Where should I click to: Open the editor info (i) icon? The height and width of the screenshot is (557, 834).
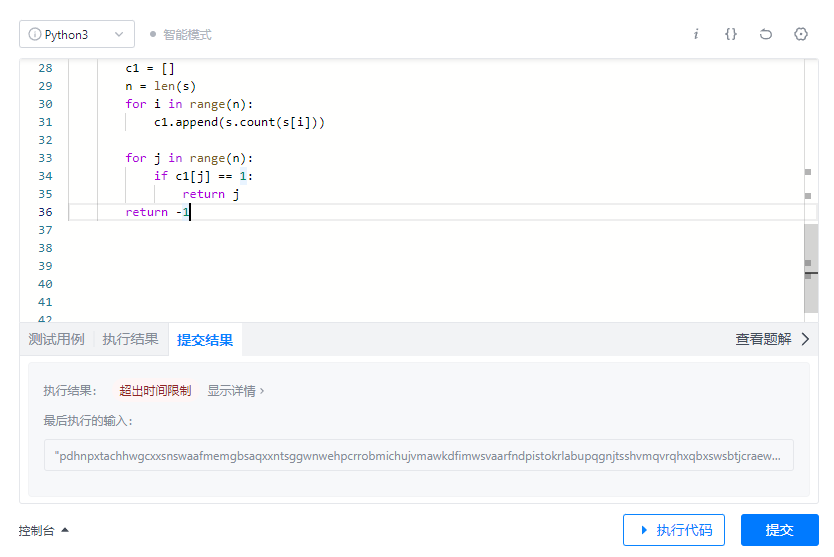click(x=696, y=35)
